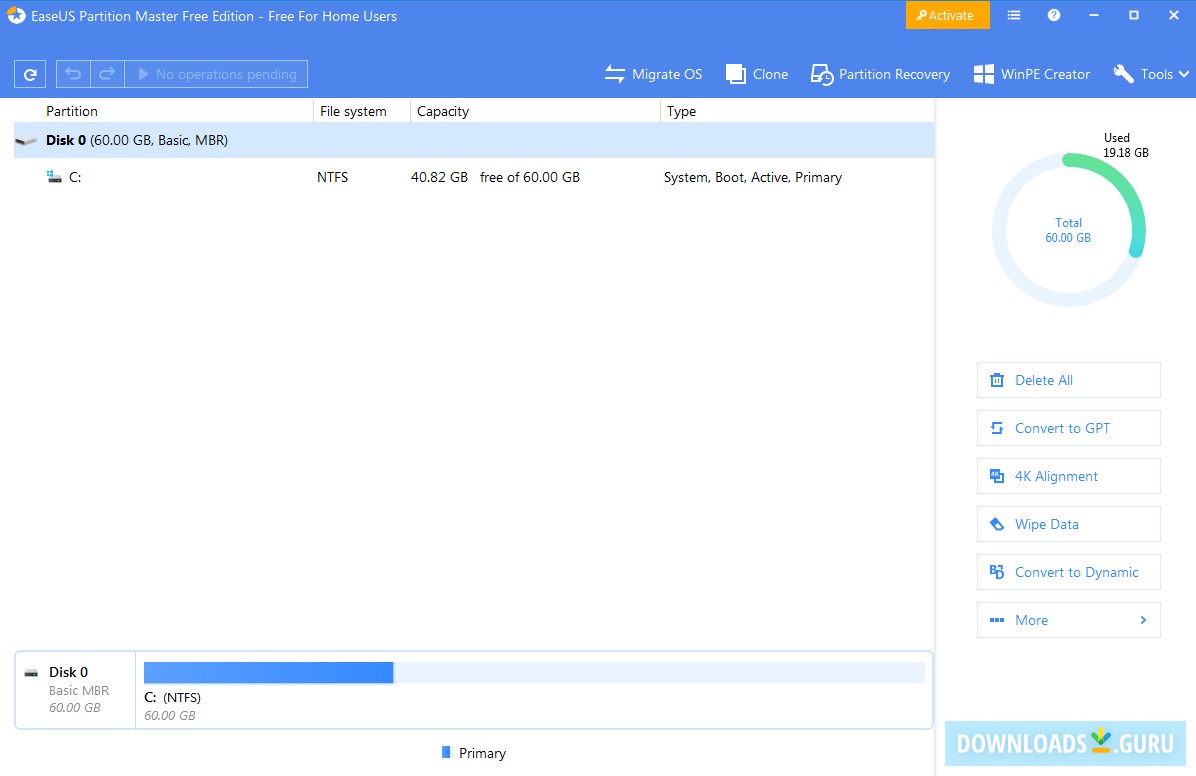Viewport: 1196px width, 776px height.
Task: Start the Clone wizard
Action: pos(757,74)
